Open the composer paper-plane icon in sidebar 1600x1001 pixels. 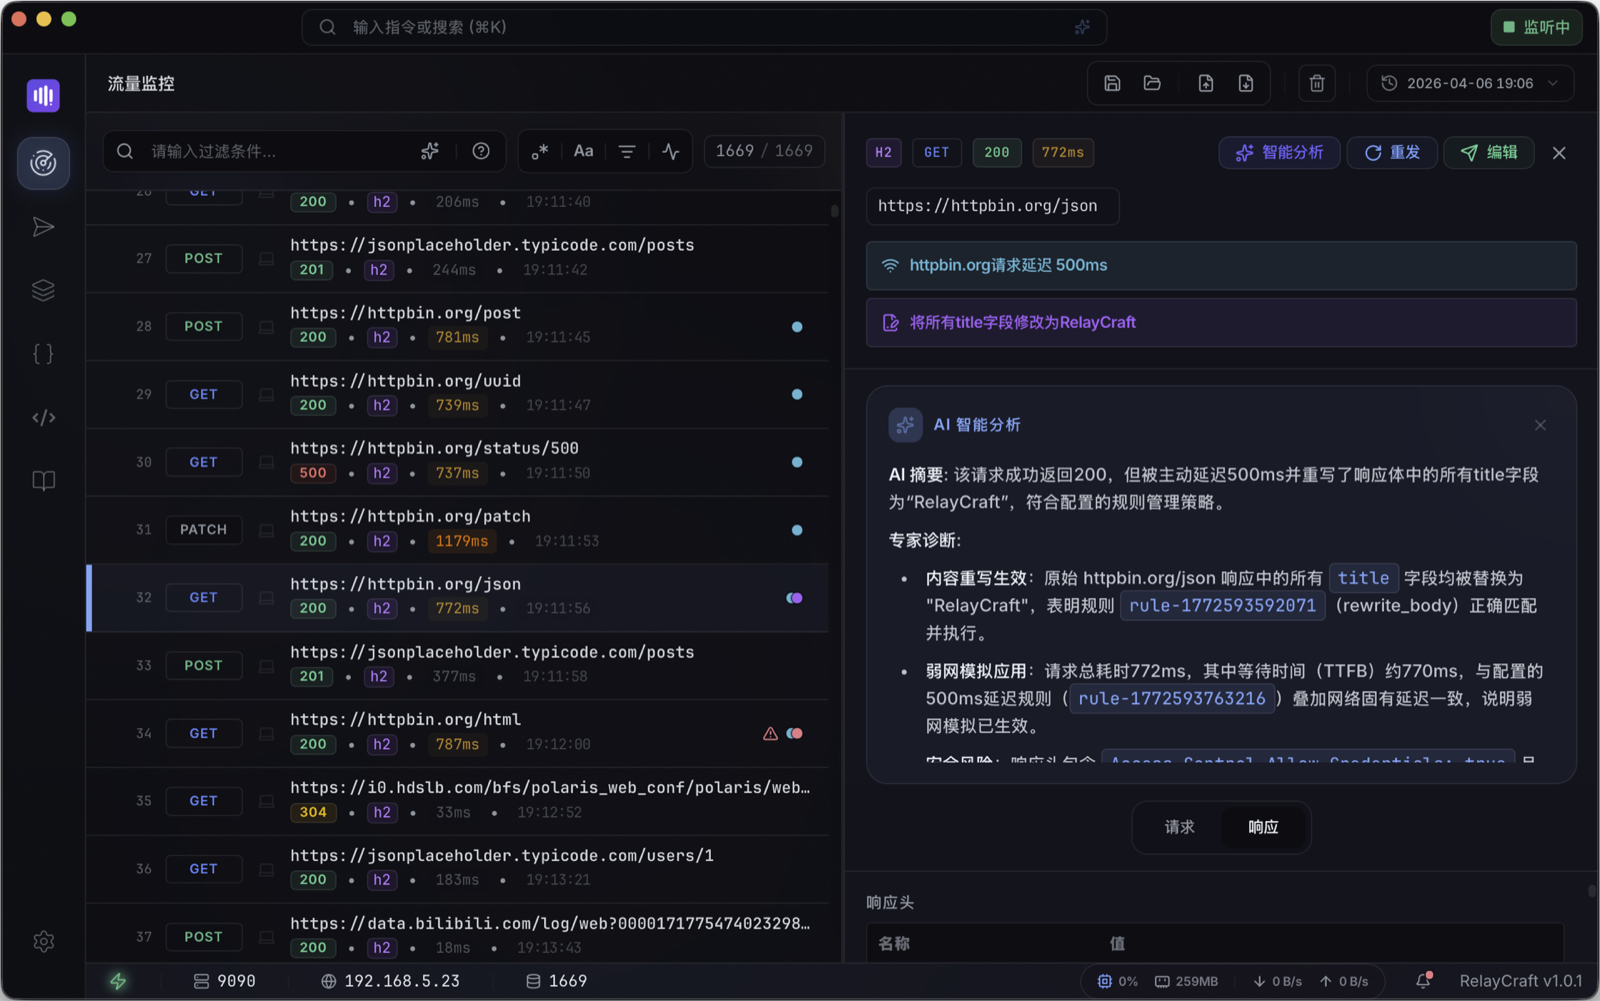(43, 227)
